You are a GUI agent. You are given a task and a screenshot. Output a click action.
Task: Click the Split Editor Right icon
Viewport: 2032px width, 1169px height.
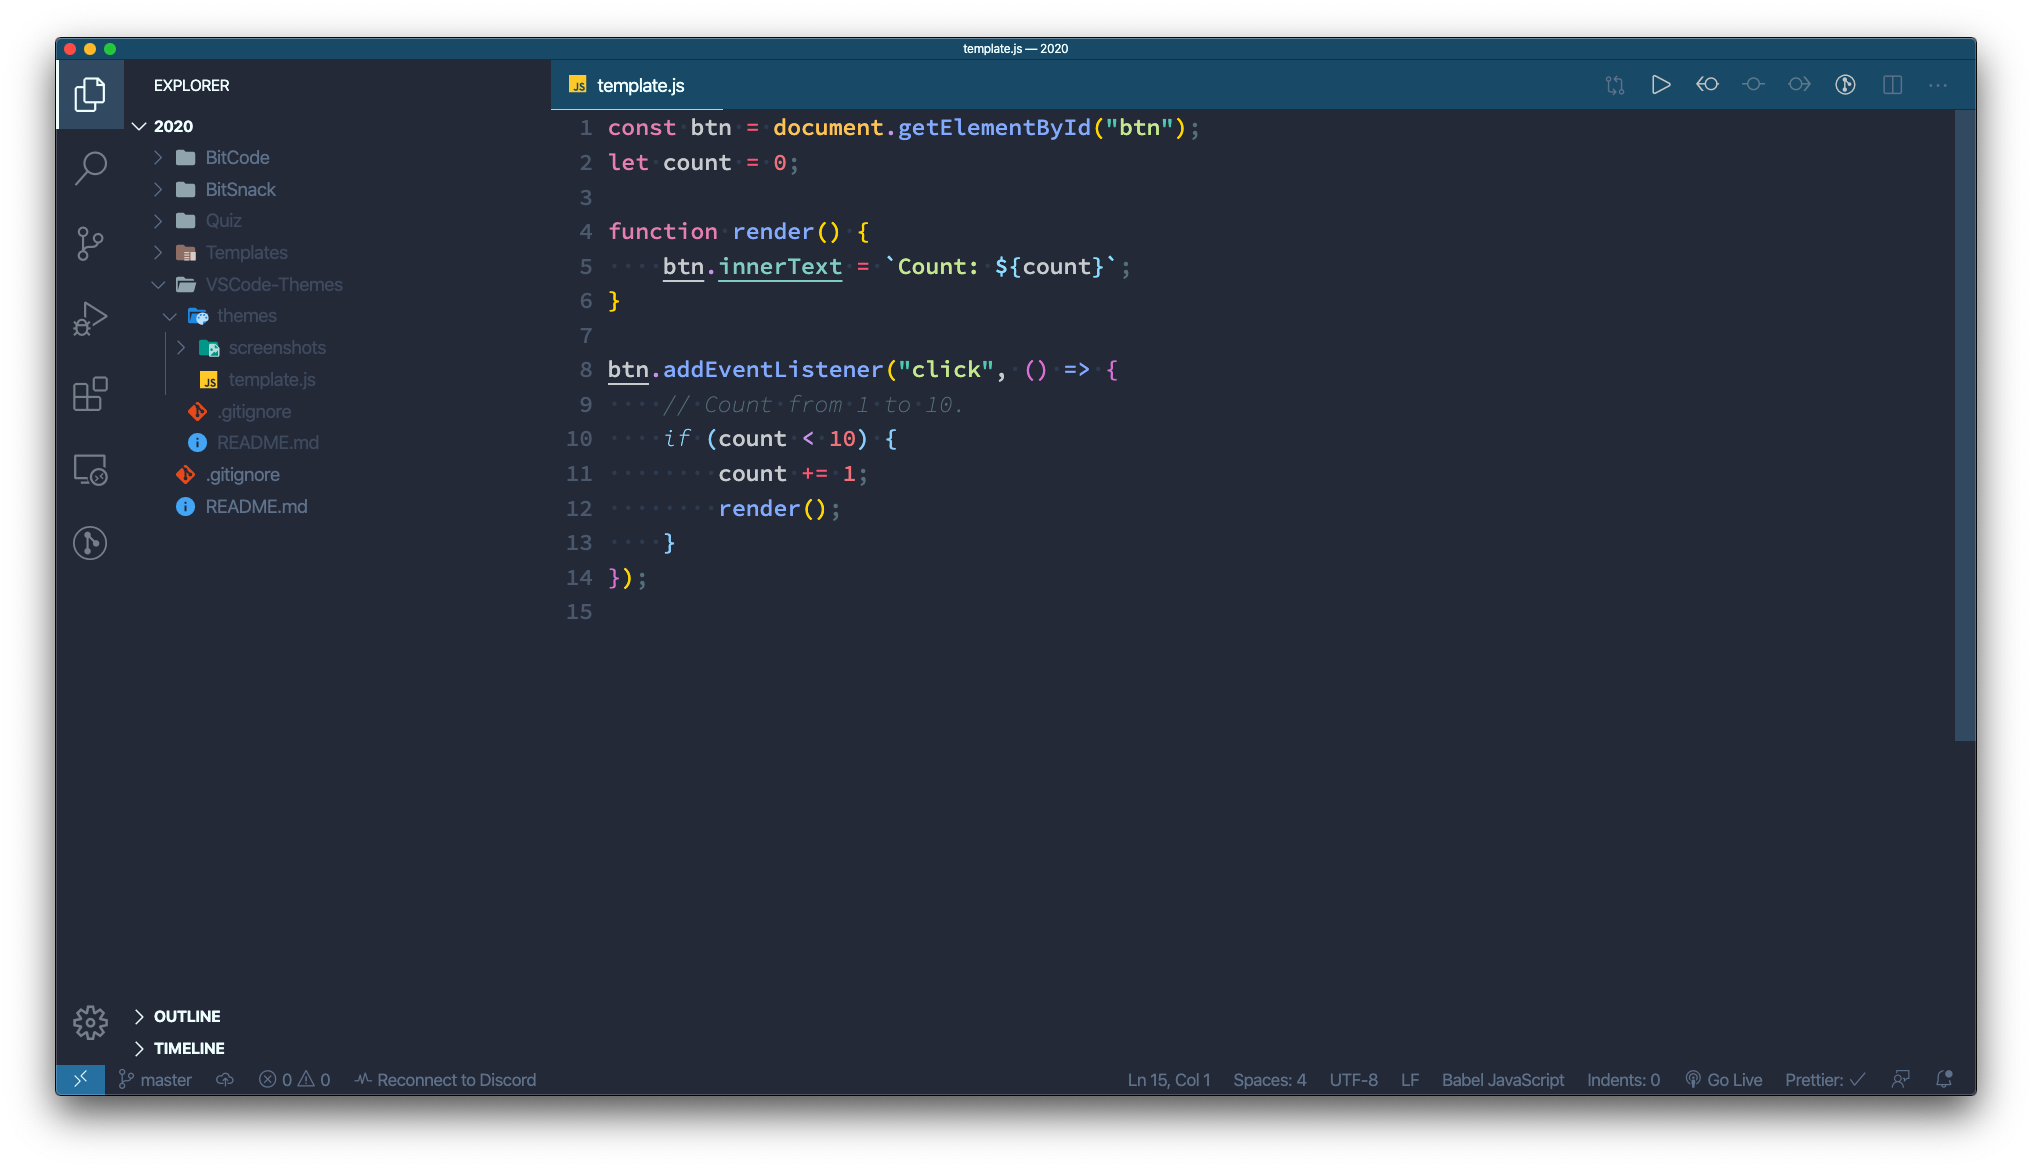1892,85
